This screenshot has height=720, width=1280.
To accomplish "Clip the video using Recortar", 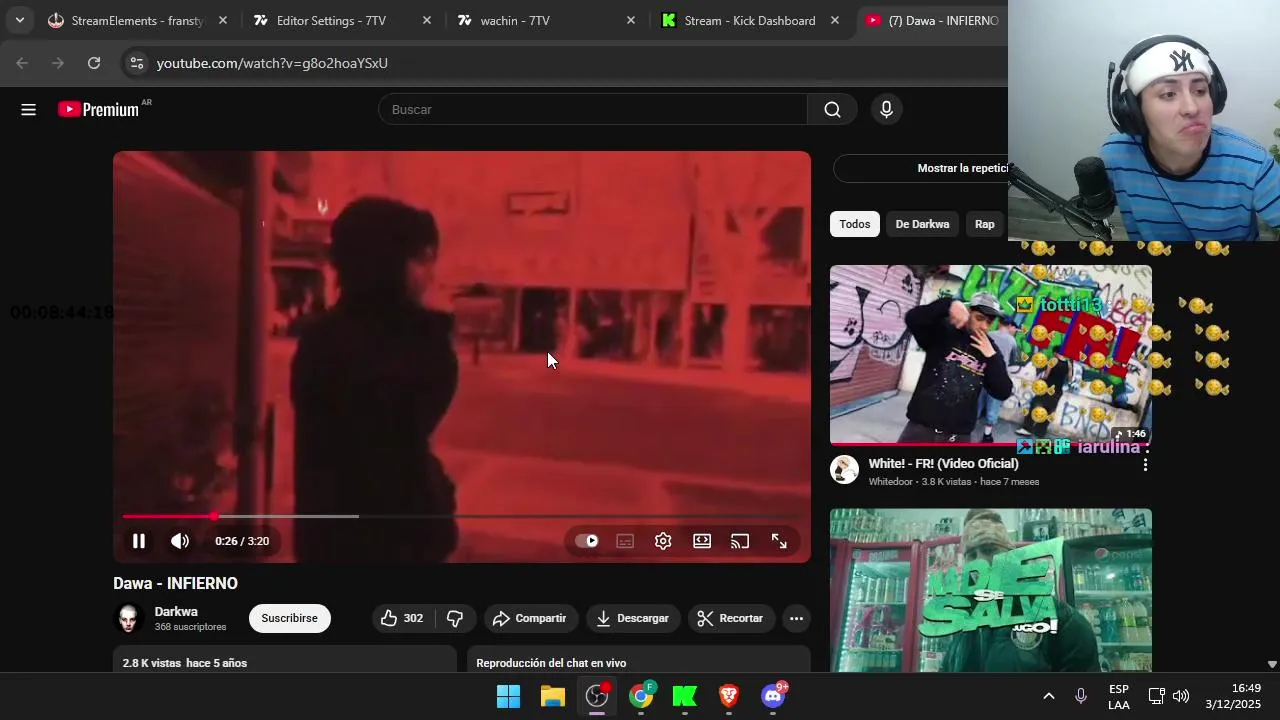I will pyautogui.click(x=731, y=618).
